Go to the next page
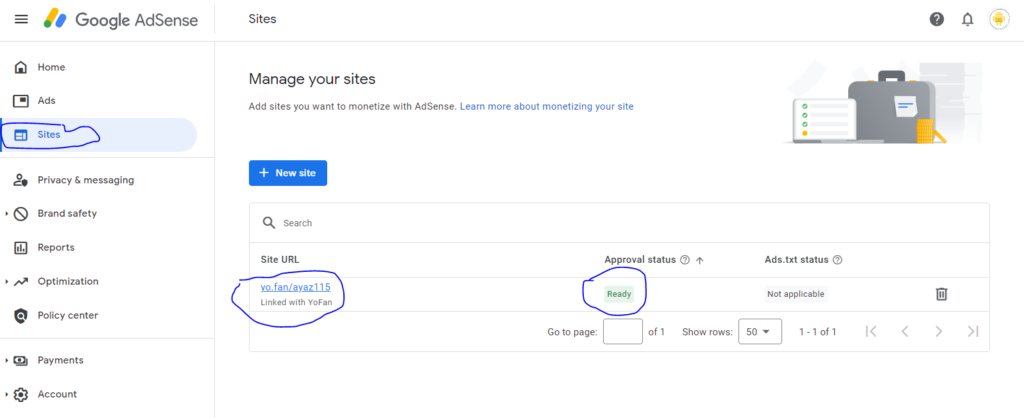This screenshot has height=418, width=1024. 938,331
